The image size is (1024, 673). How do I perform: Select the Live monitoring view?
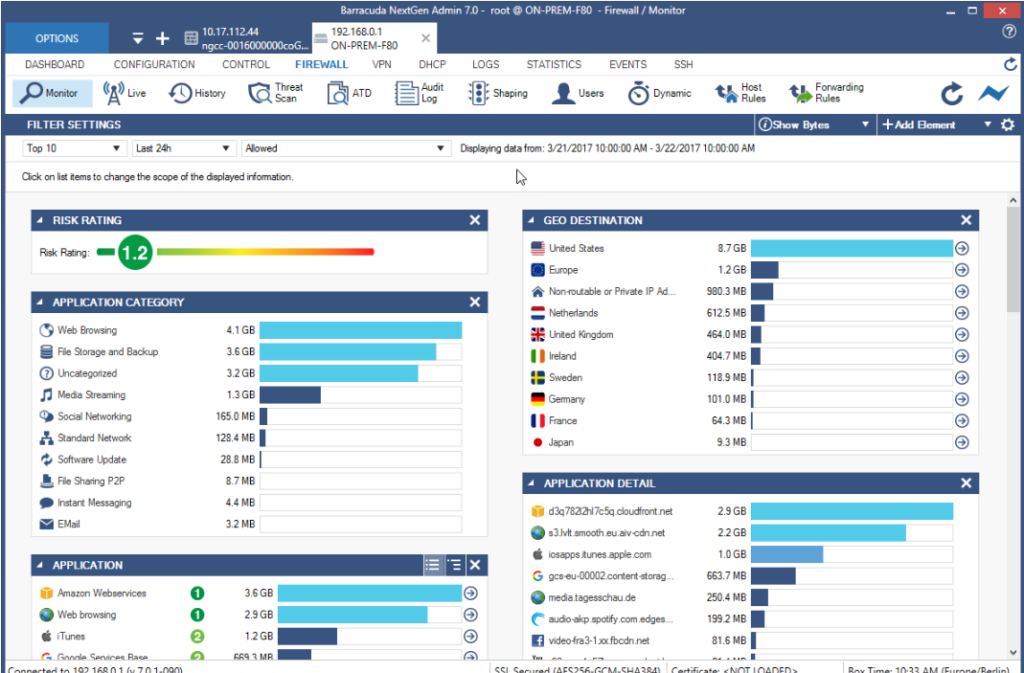(122, 93)
